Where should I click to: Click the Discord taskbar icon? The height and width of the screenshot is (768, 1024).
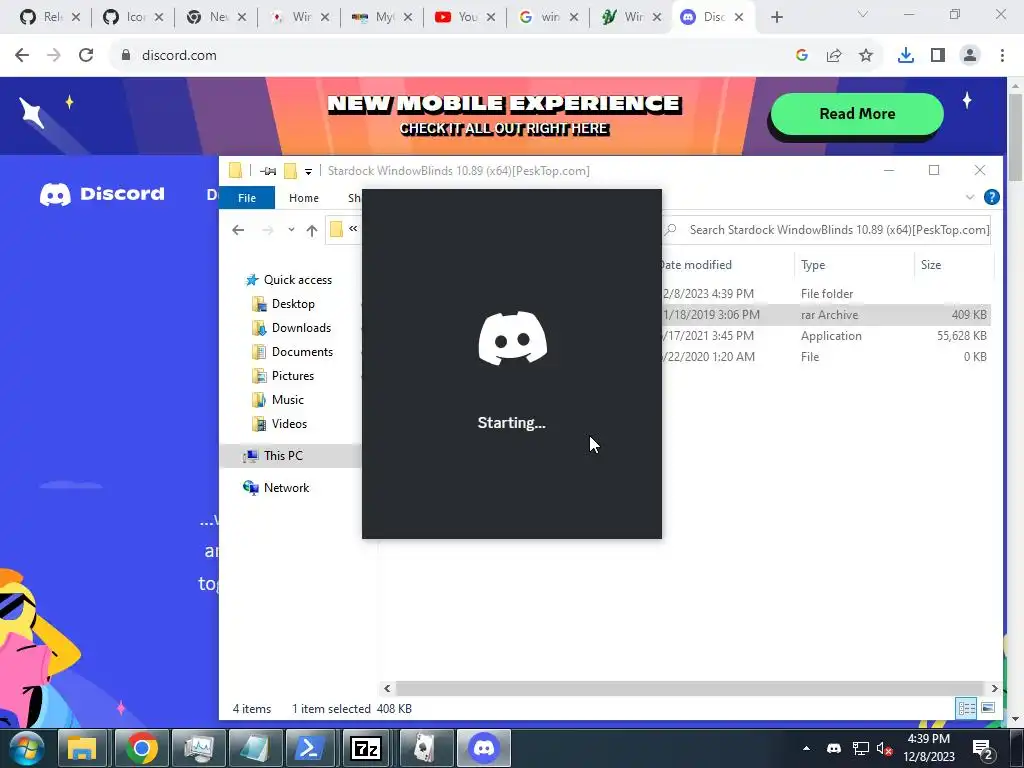coord(483,748)
